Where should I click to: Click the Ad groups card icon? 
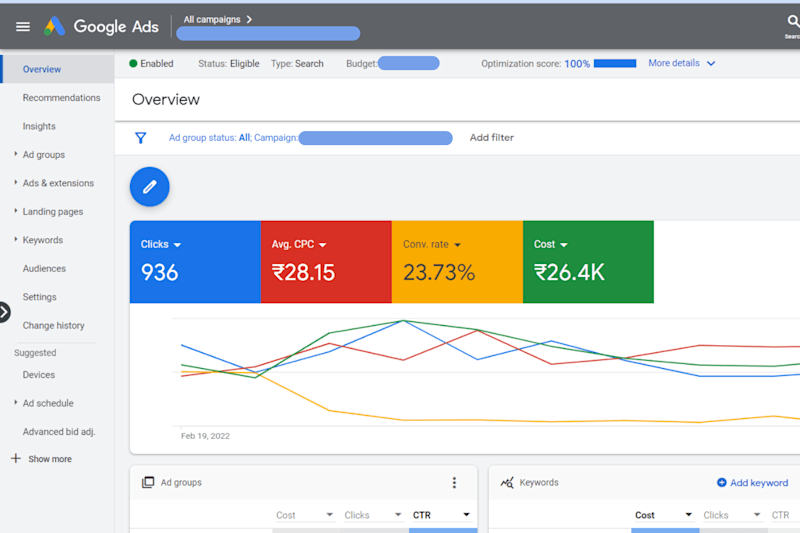click(148, 483)
